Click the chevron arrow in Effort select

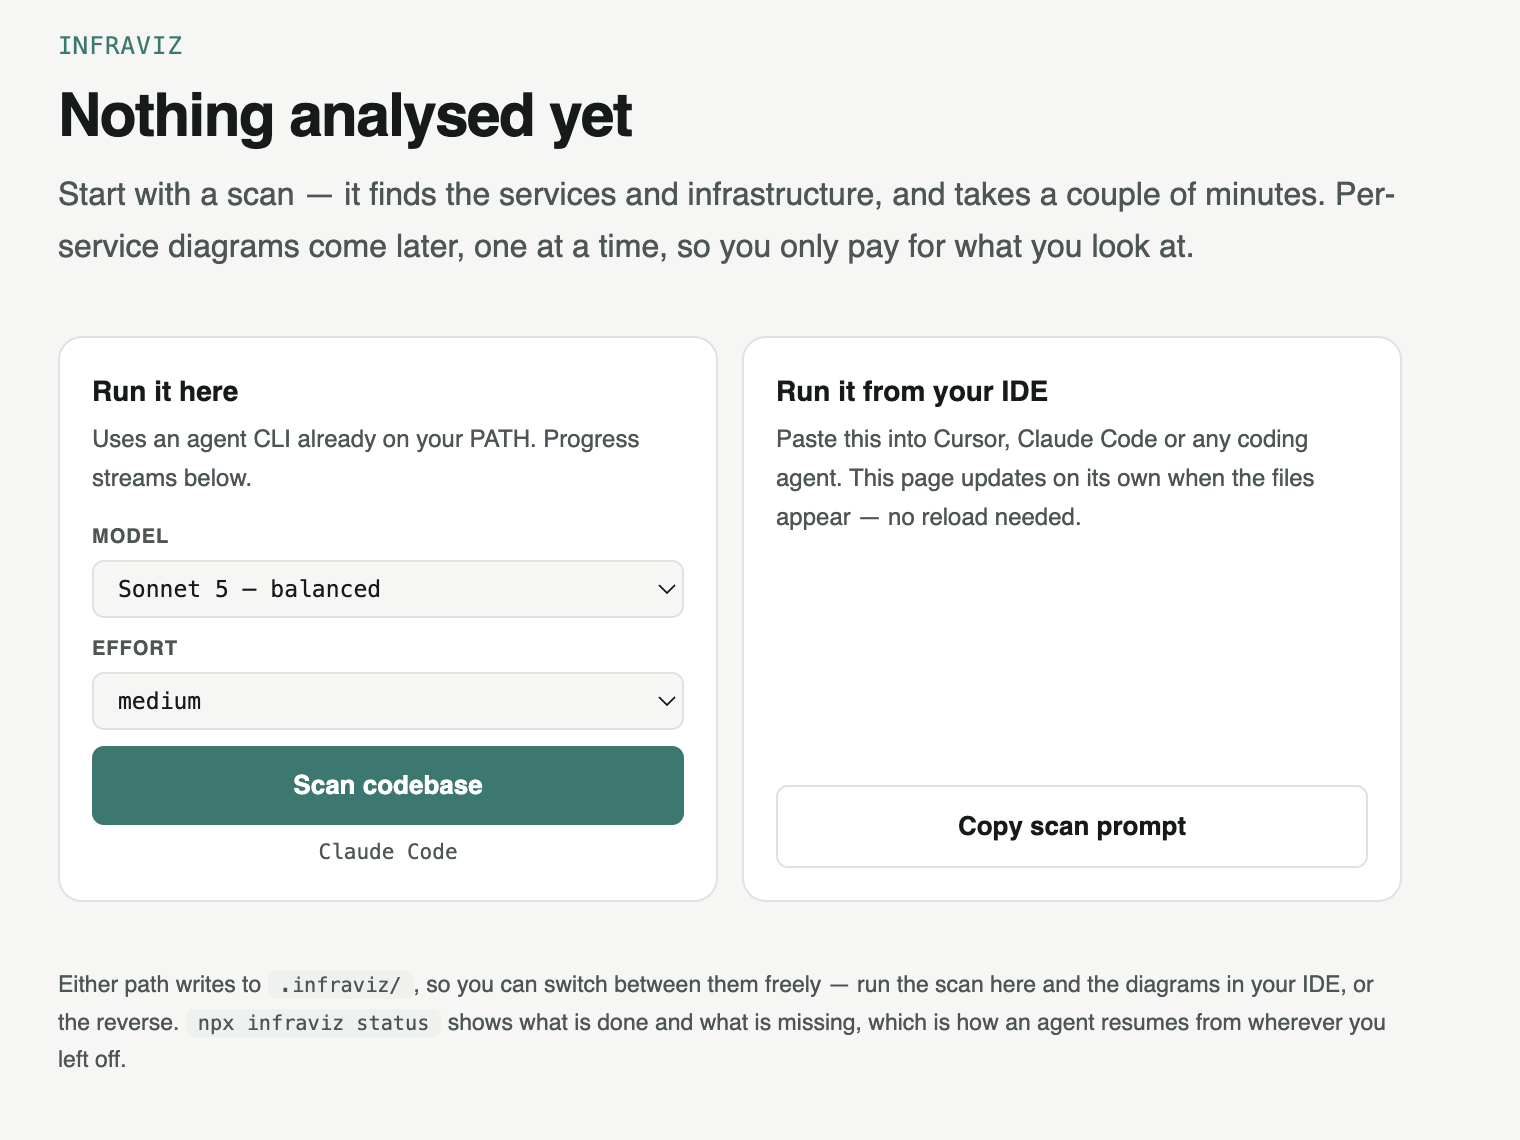666,701
